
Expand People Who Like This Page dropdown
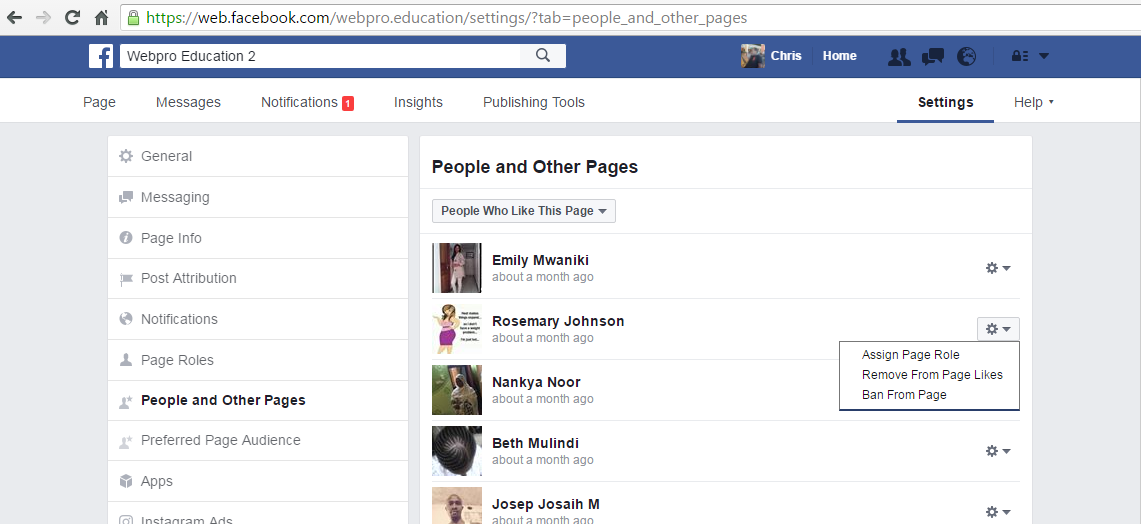coord(523,211)
